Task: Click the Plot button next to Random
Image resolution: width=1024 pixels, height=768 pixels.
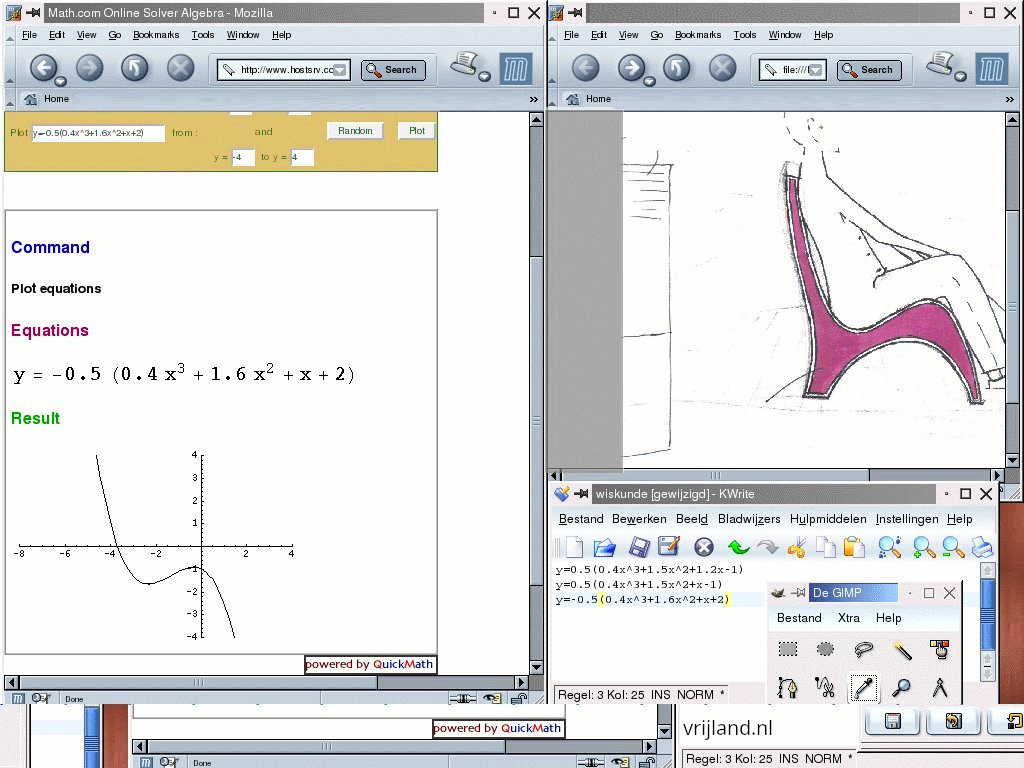Action: pyautogui.click(x=417, y=131)
